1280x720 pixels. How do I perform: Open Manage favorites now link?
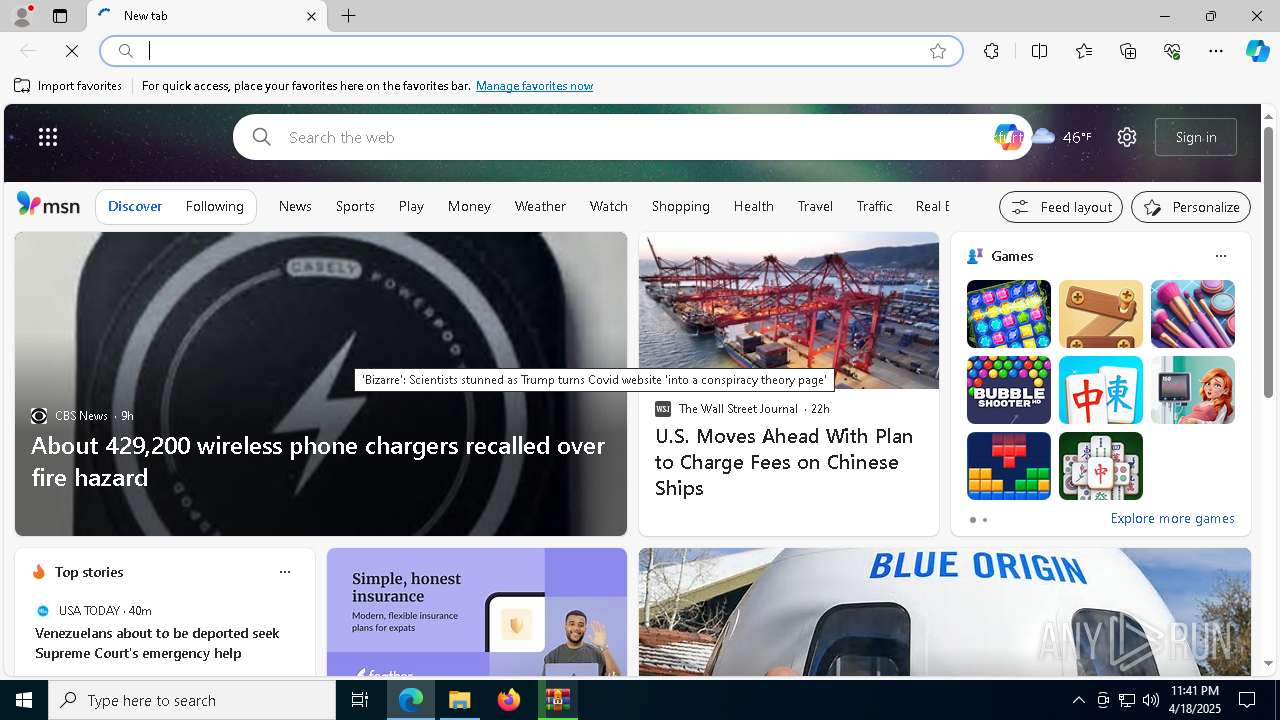pos(534,86)
